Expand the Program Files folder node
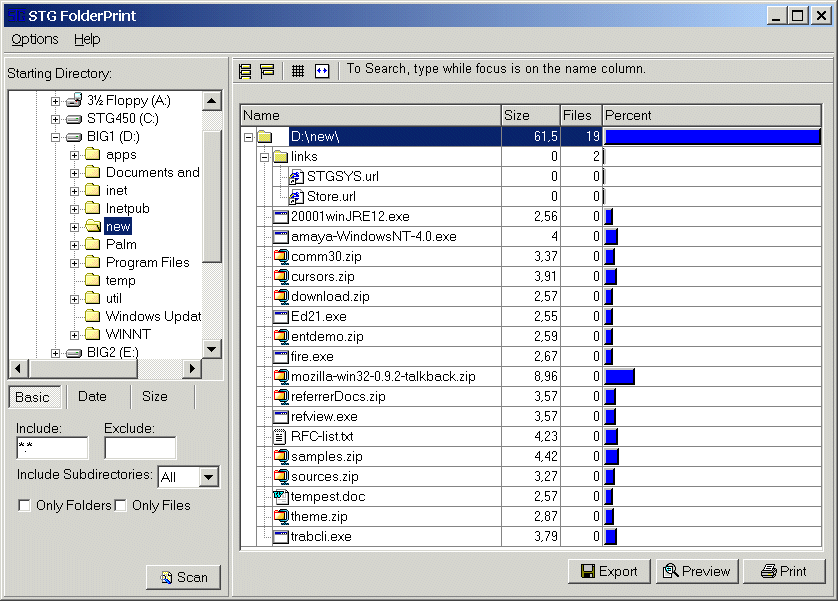Viewport: 838px width, 601px height. click(75, 263)
